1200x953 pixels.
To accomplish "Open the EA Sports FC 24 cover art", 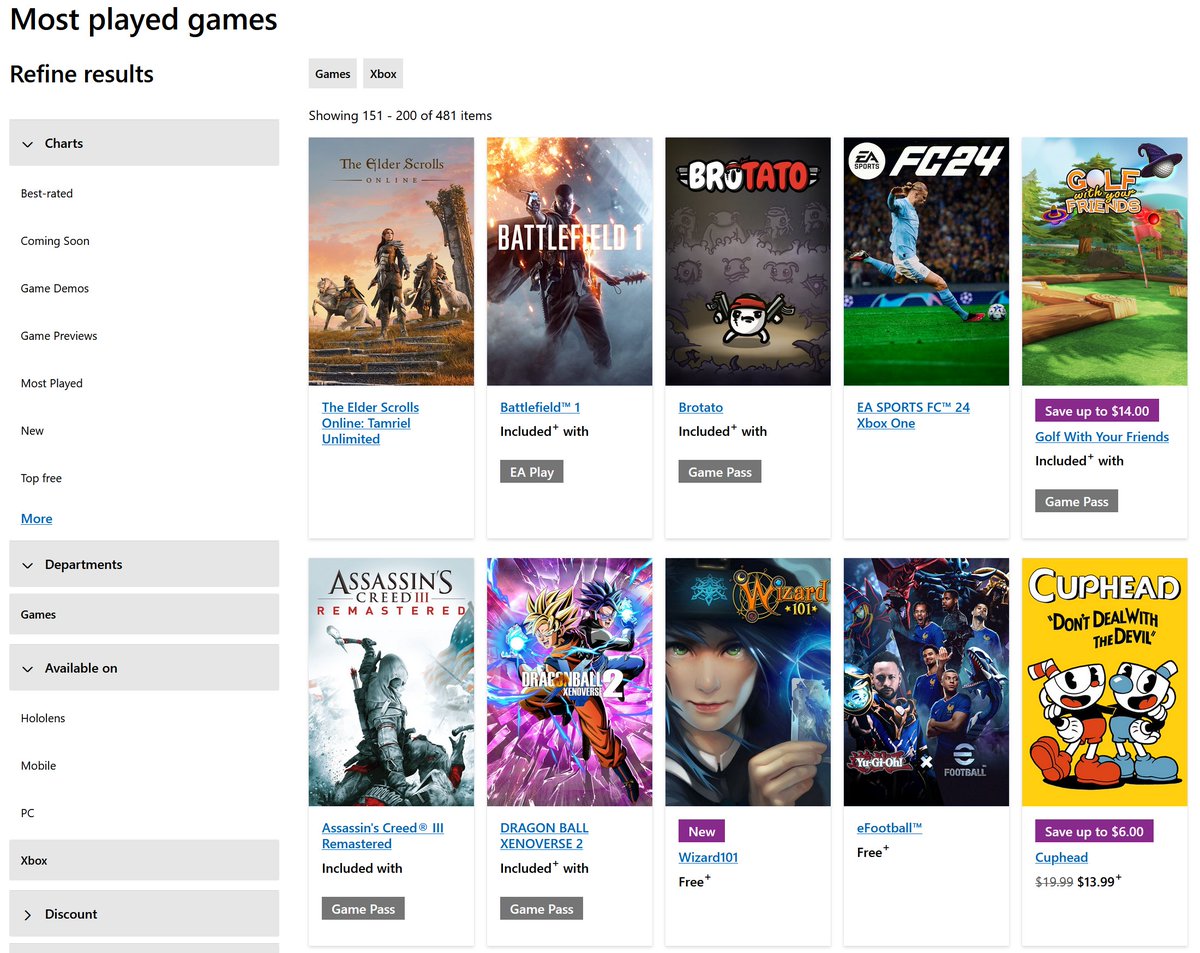I will (926, 261).
